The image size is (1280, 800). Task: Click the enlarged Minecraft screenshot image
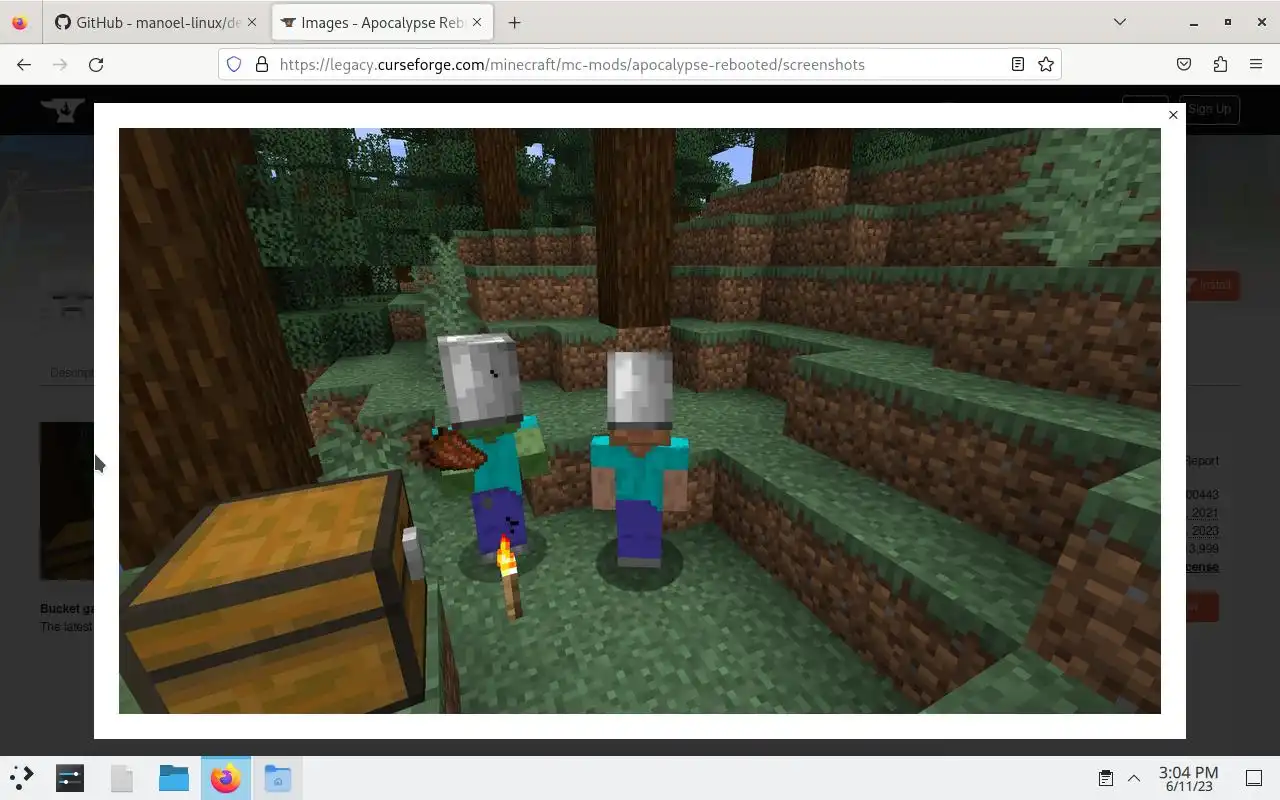(640, 420)
